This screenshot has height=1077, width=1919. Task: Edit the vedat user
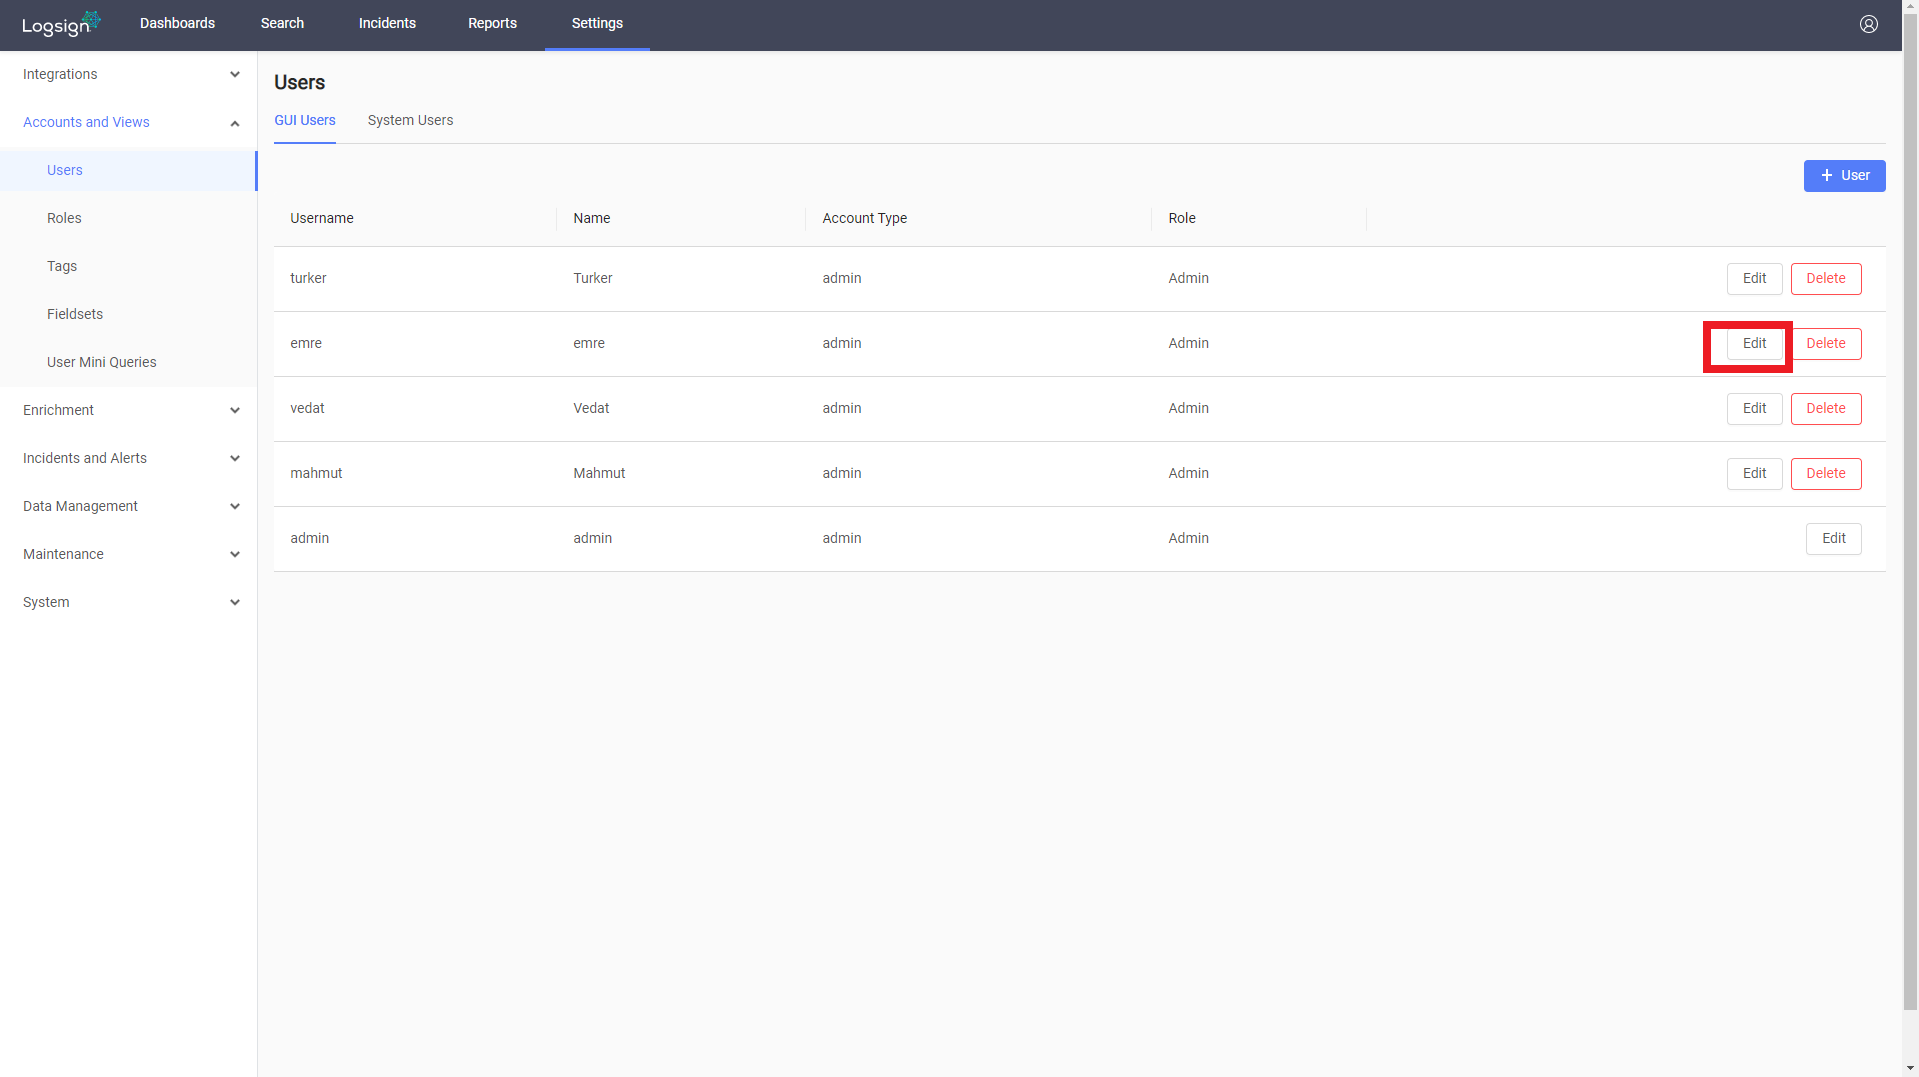click(x=1754, y=408)
